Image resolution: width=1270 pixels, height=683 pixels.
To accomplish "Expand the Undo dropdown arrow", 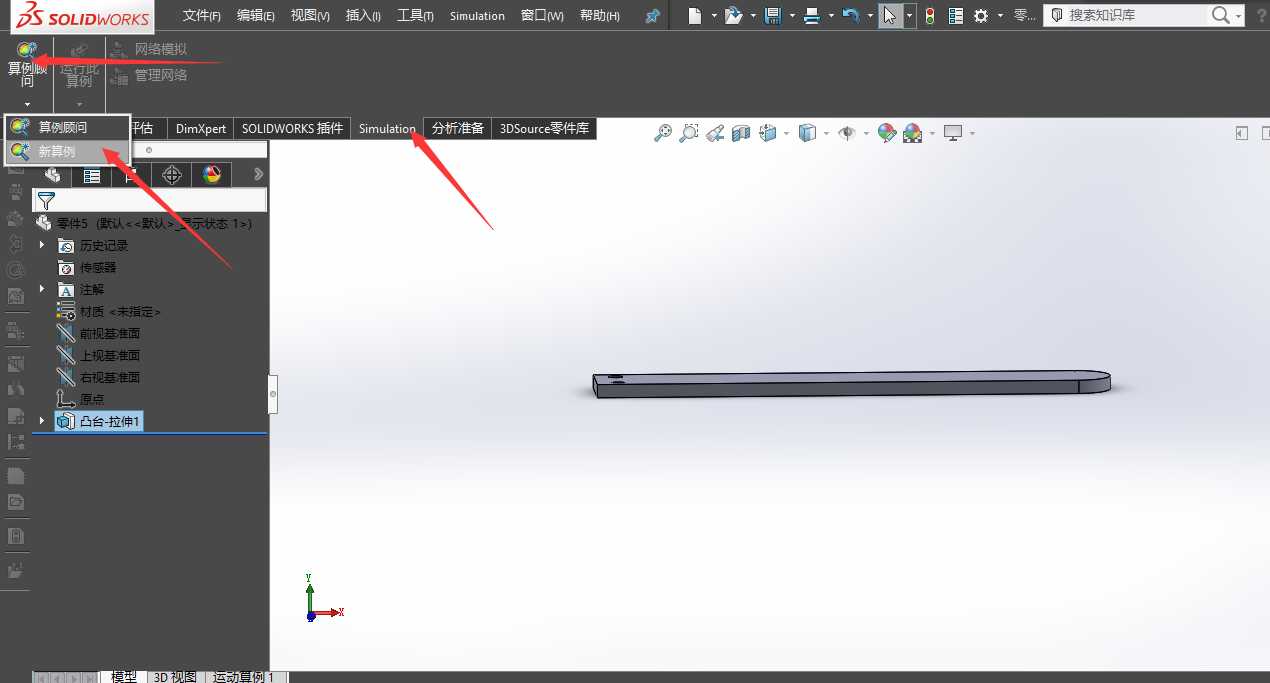I will click(869, 17).
